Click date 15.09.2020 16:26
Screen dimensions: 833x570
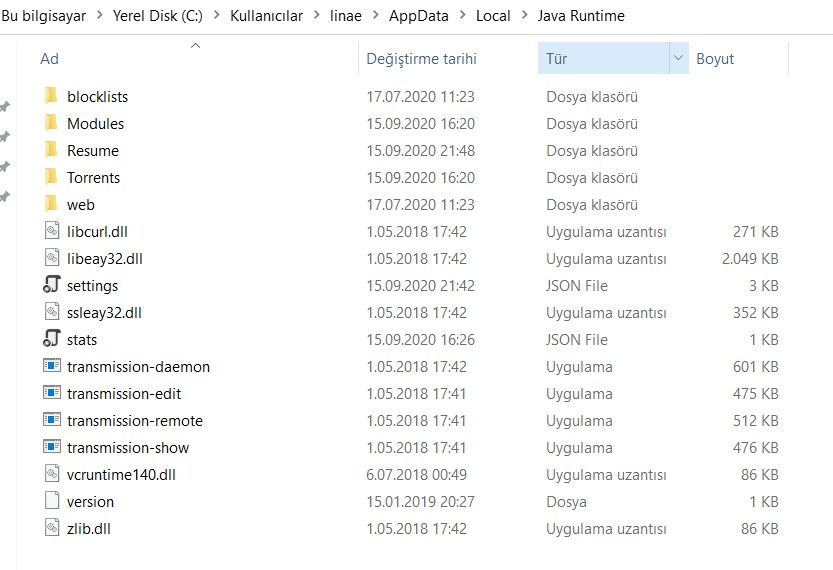pyautogui.click(x=420, y=339)
